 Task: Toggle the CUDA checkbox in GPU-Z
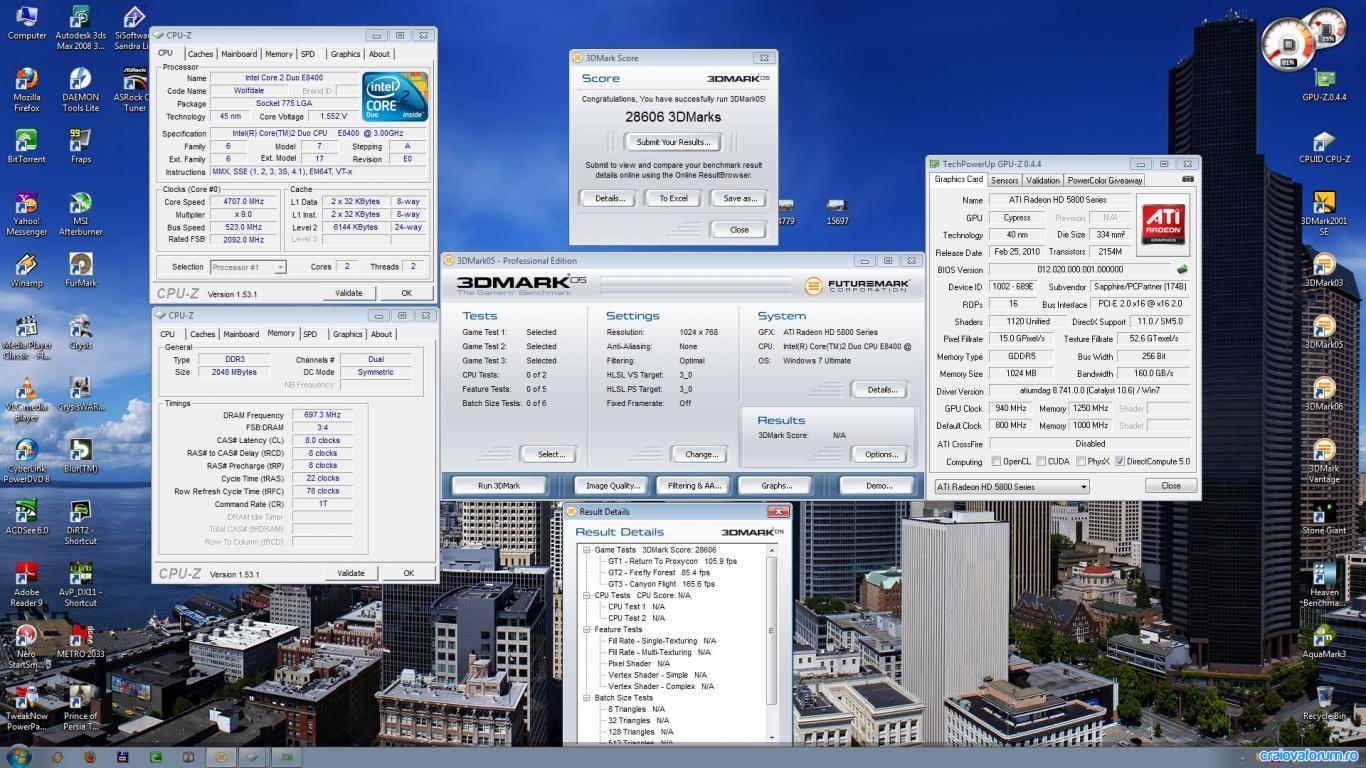(x=1041, y=462)
